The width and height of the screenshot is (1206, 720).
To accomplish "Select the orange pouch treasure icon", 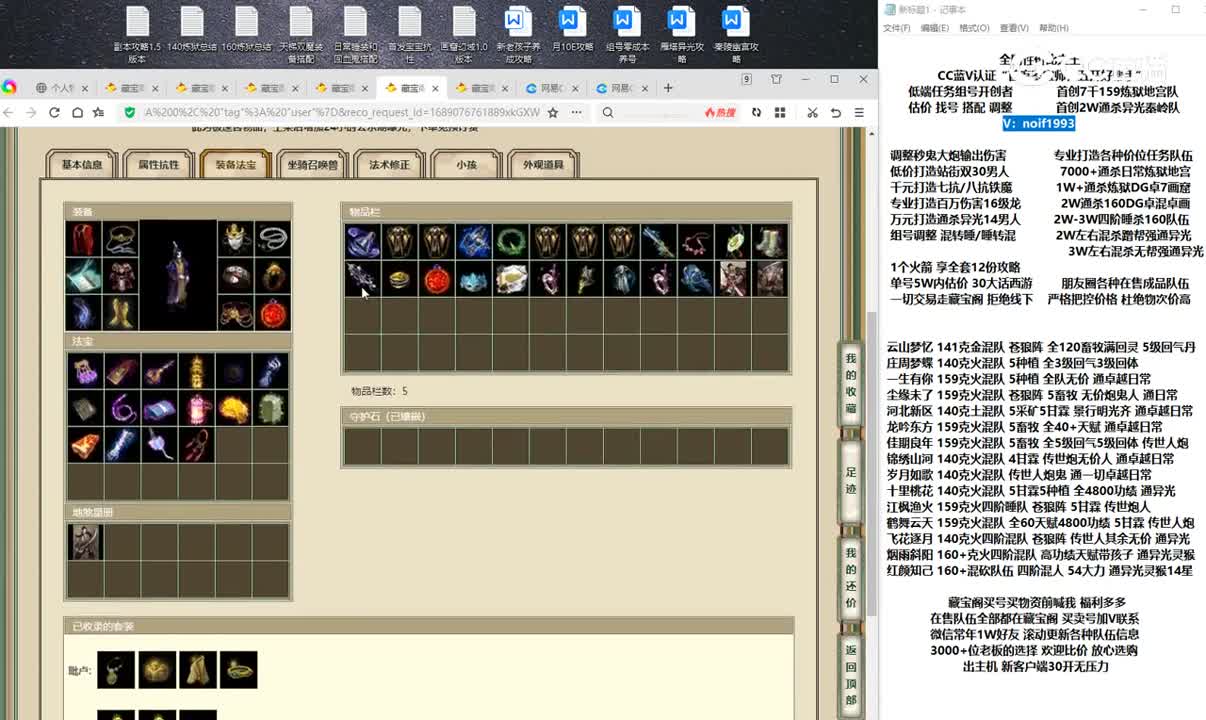I will [x=84, y=445].
